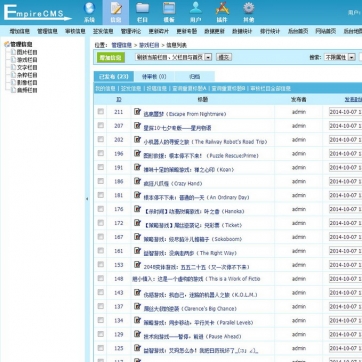362x362 pixels.
Task: Click edit icon for Escape From Nightmare
Action: pyautogui.click(x=137, y=112)
